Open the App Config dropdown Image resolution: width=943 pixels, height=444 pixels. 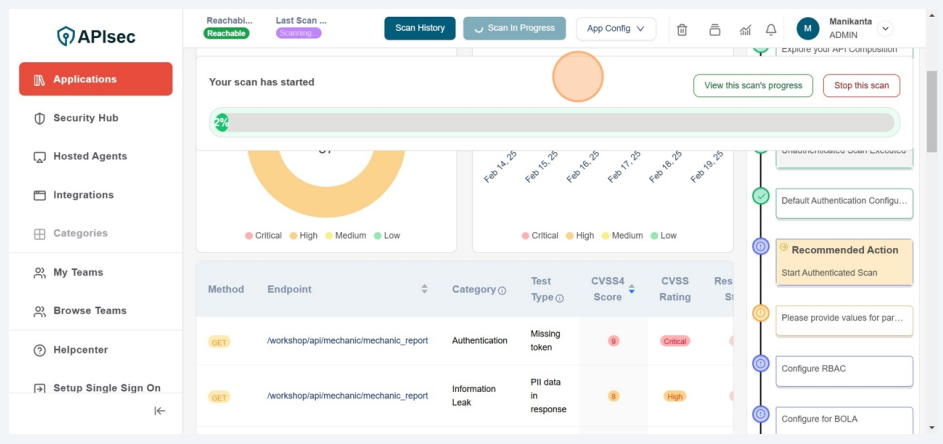[616, 28]
